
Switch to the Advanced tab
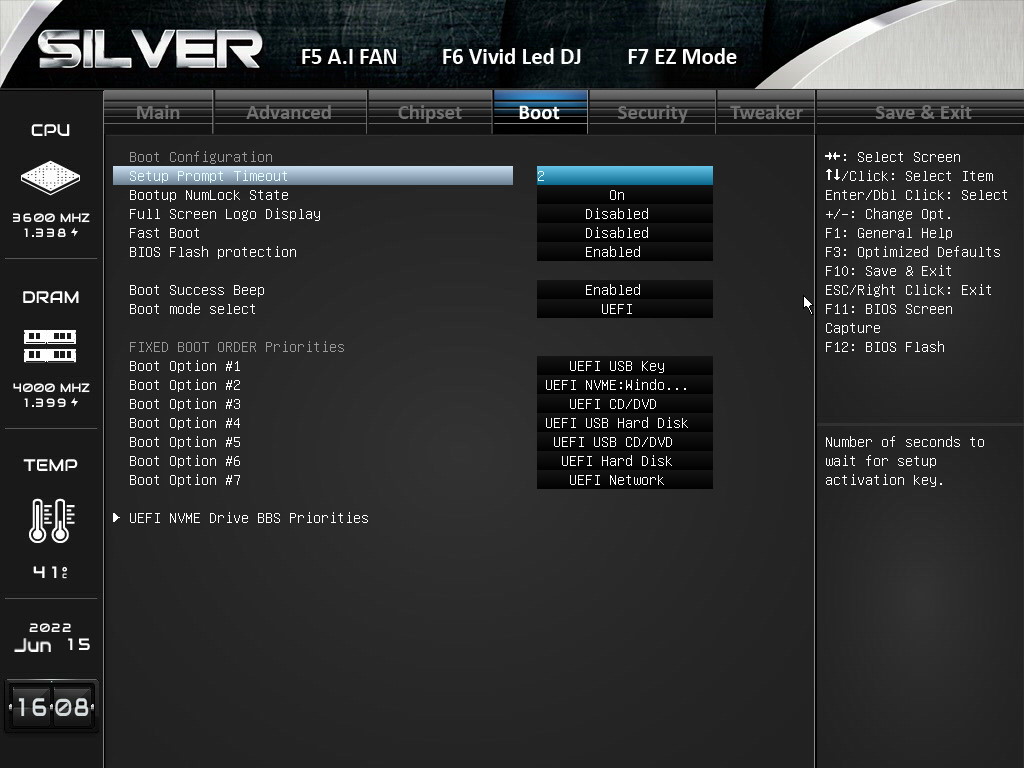point(289,112)
